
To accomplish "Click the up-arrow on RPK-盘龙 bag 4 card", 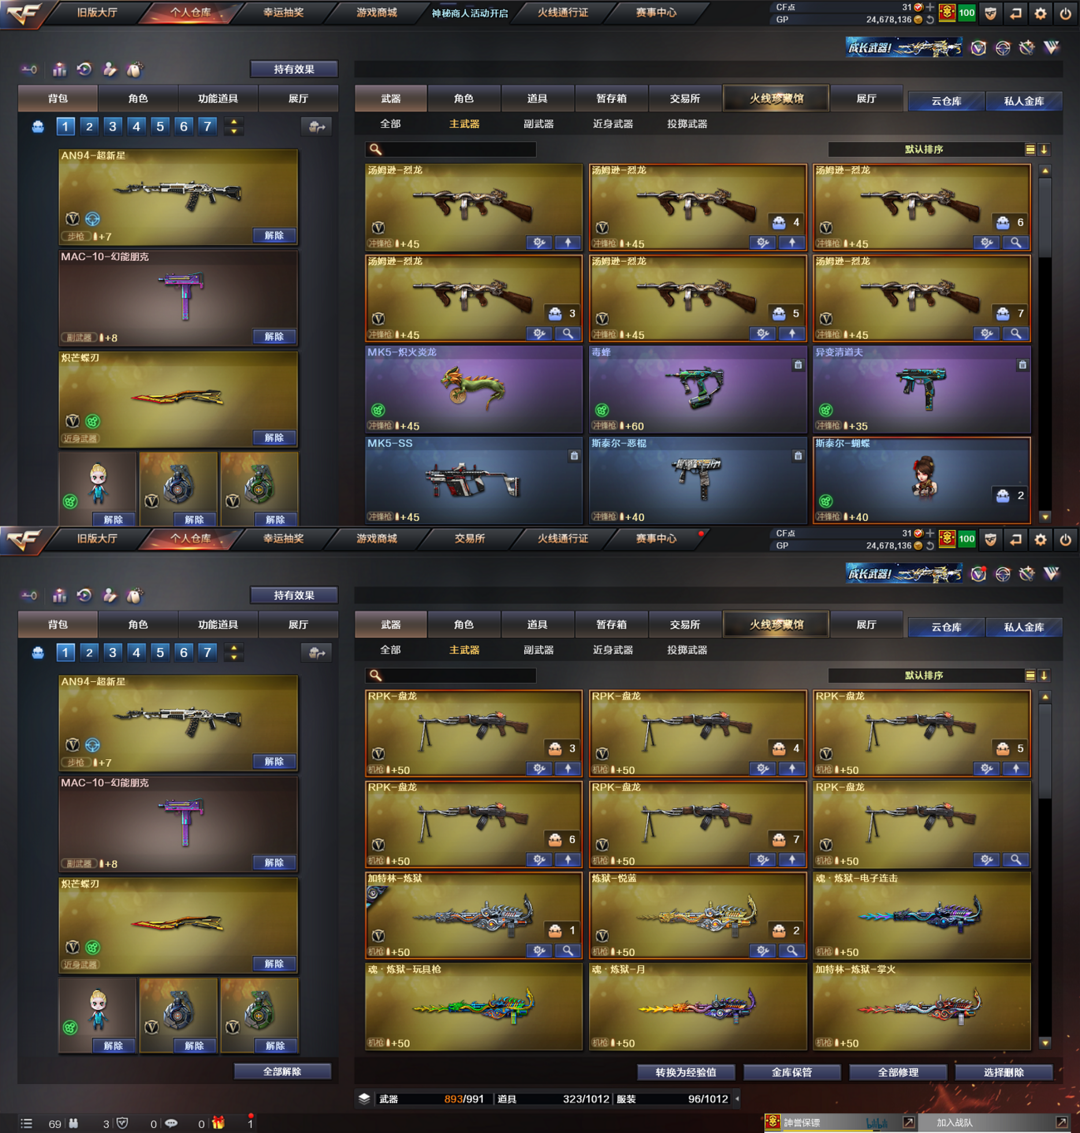I will point(792,769).
